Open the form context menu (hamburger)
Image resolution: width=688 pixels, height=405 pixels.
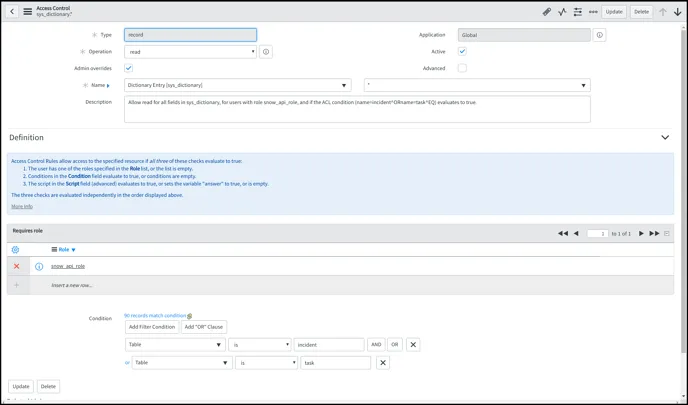[28, 11]
